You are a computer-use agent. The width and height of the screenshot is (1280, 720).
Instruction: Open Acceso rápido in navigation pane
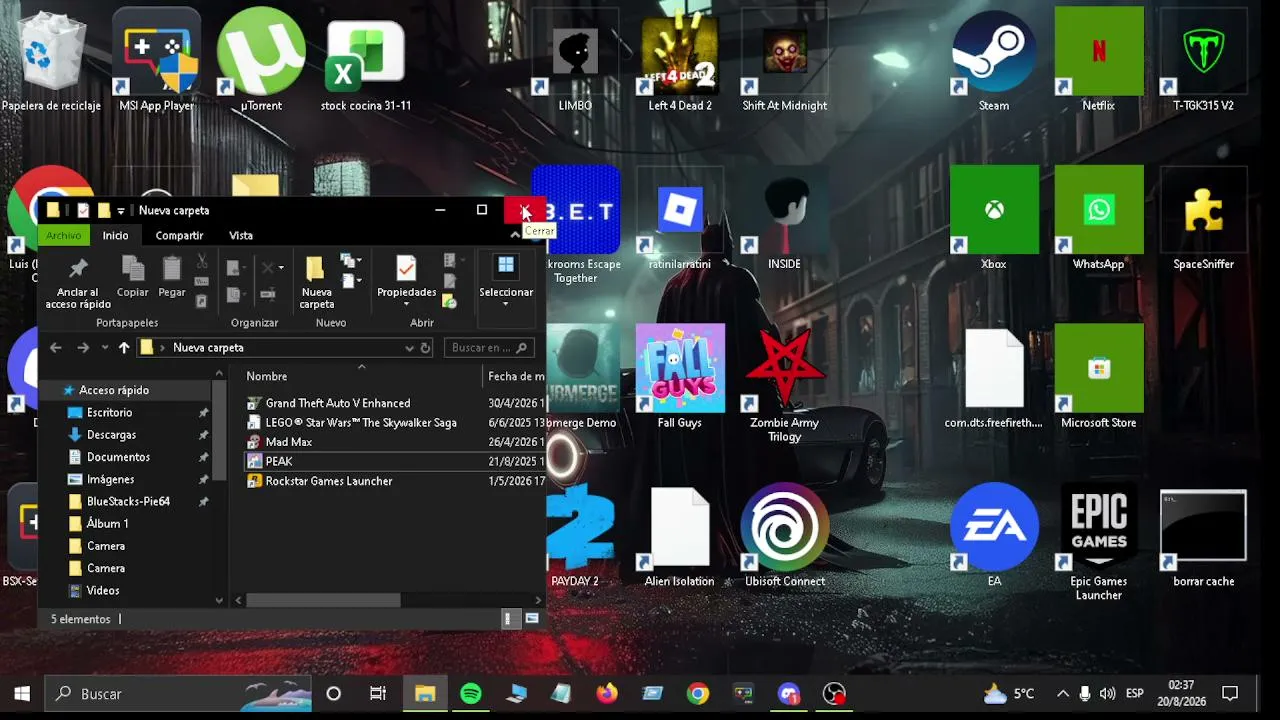click(x=114, y=390)
